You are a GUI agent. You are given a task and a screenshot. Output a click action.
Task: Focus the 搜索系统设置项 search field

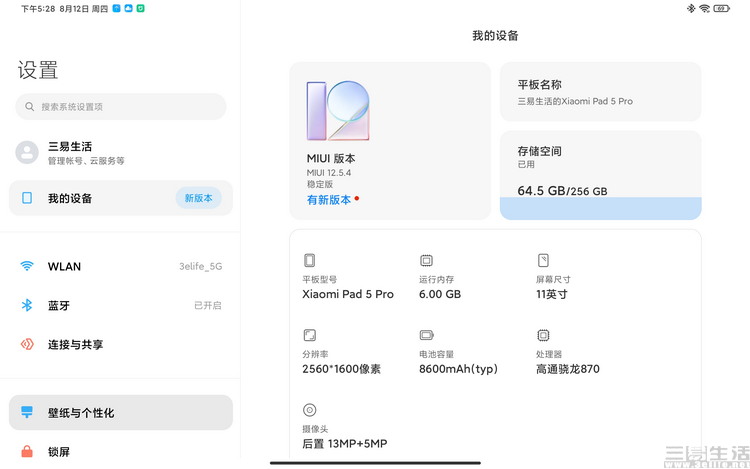(121, 107)
